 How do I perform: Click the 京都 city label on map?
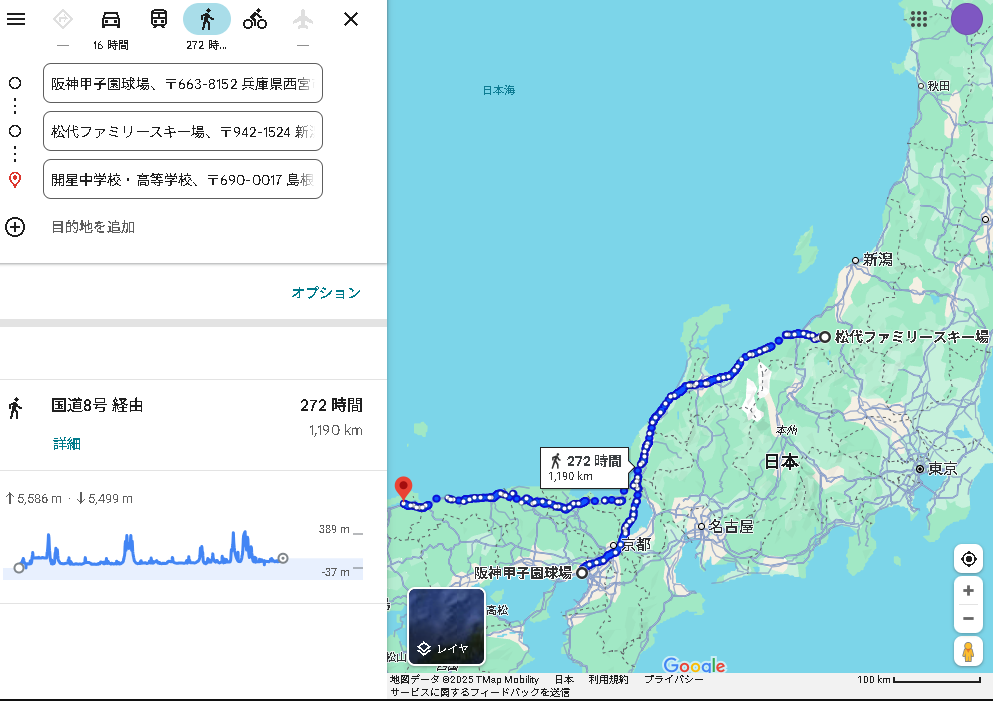click(x=635, y=544)
